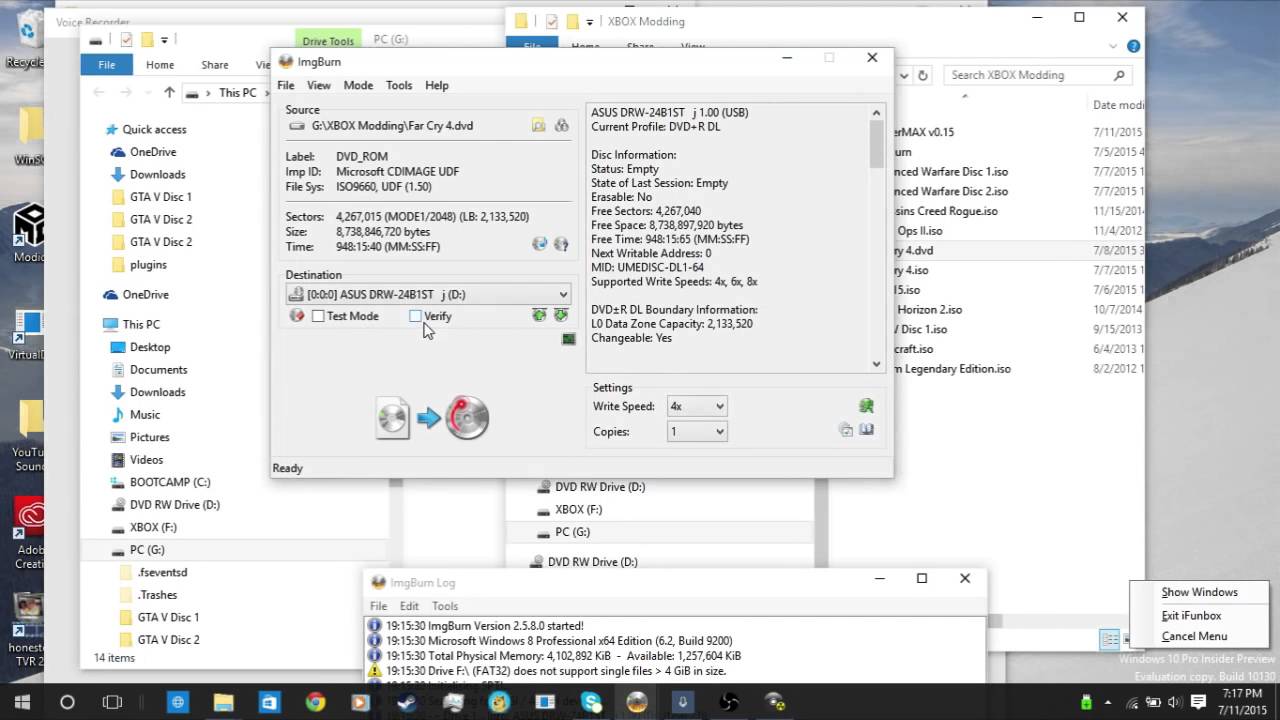Open ImgBurn Mode menu

click(x=358, y=85)
